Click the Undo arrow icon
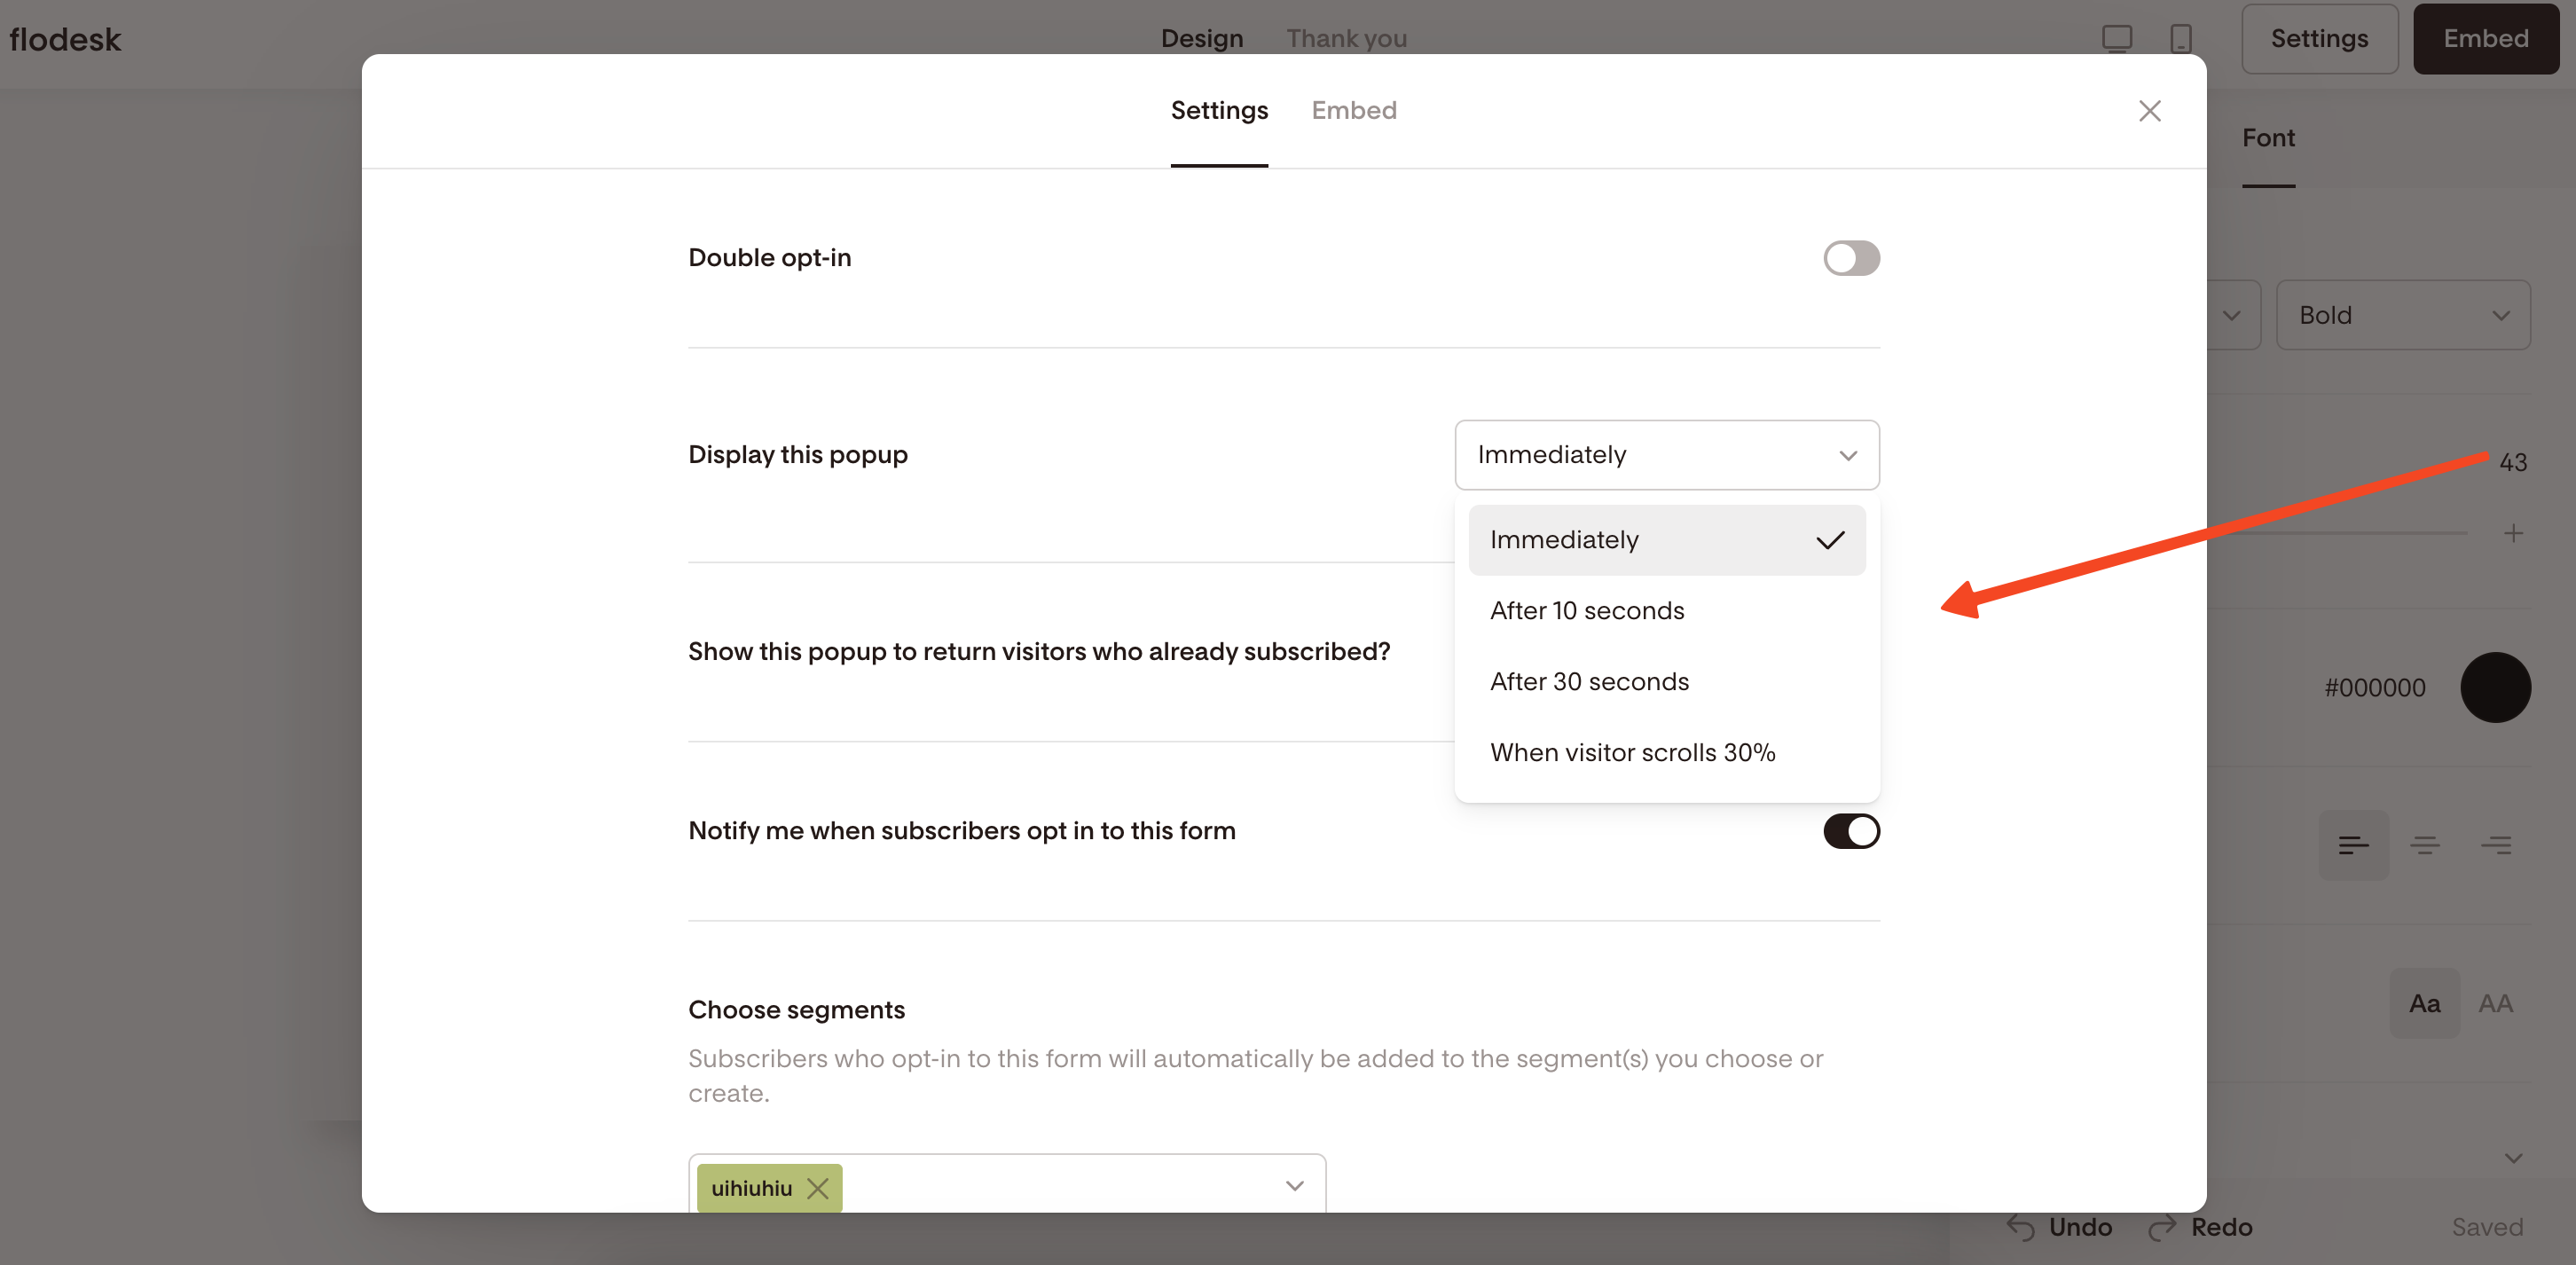The width and height of the screenshot is (2576, 1265). click(2021, 1227)
